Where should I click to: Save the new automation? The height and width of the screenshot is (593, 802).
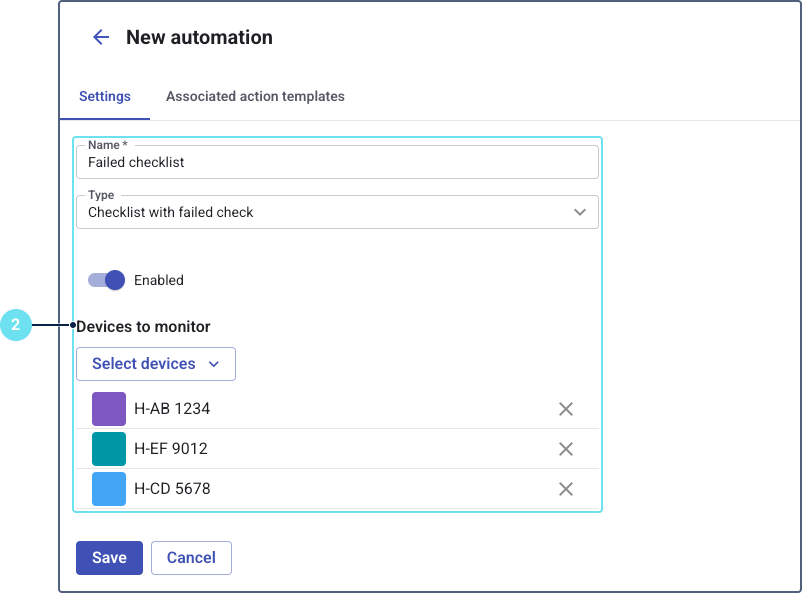click(x=109, y=558)
